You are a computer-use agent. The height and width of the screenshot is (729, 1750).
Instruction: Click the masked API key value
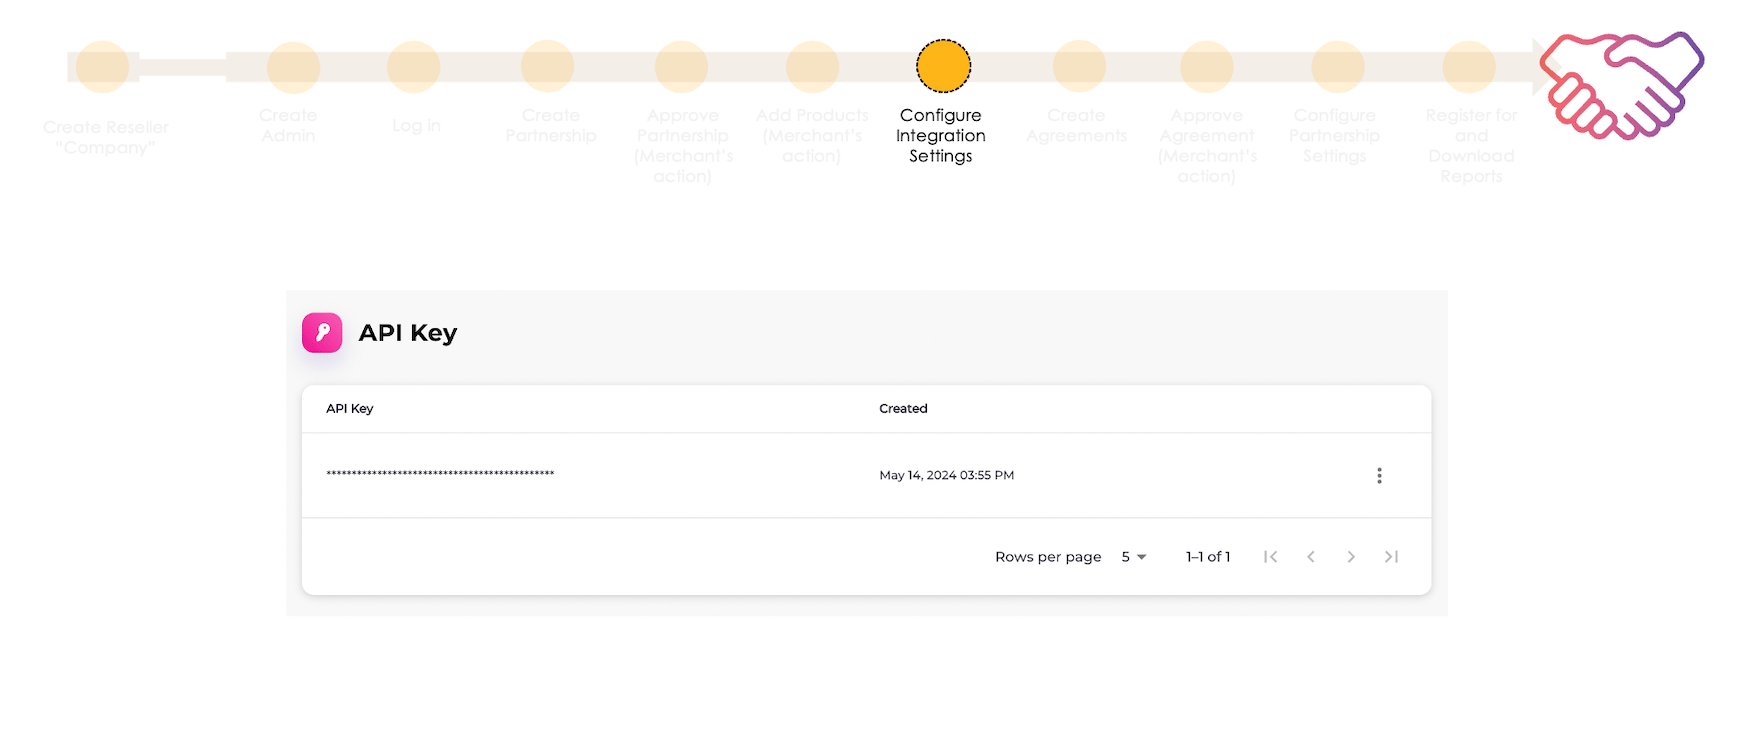point(440,474)
